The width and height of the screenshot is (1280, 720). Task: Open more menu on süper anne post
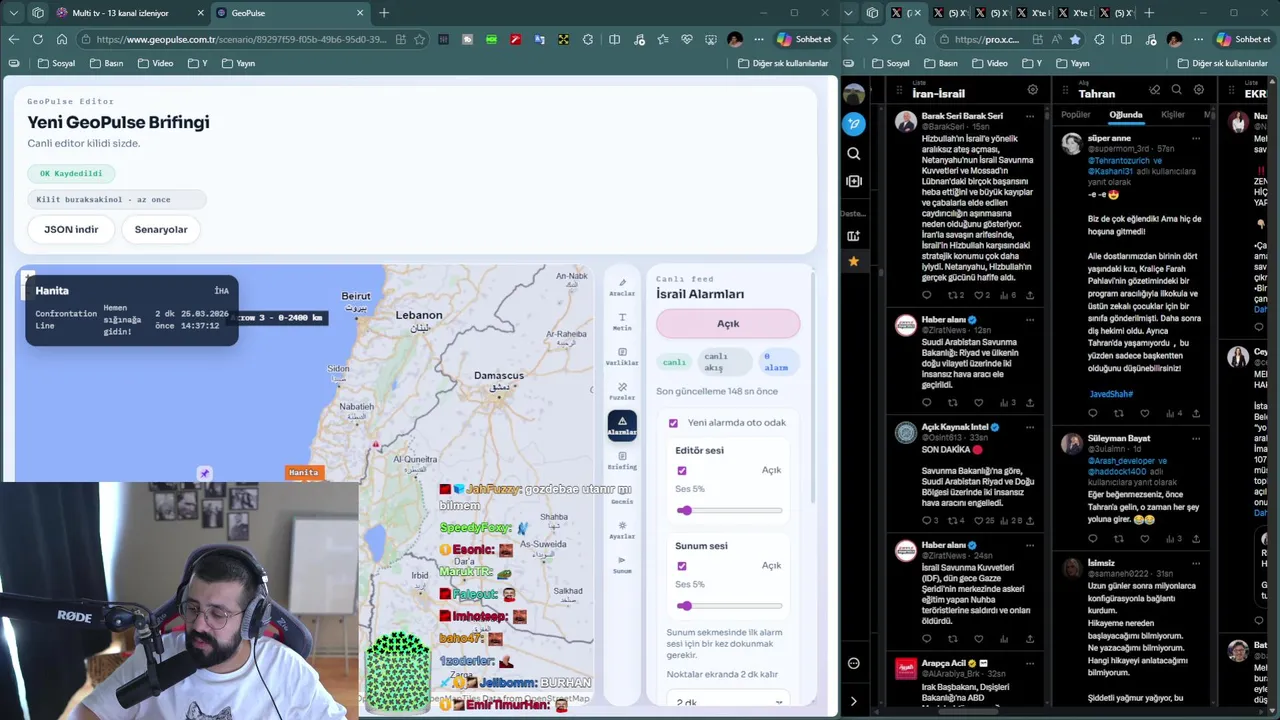coord(1196,138)
